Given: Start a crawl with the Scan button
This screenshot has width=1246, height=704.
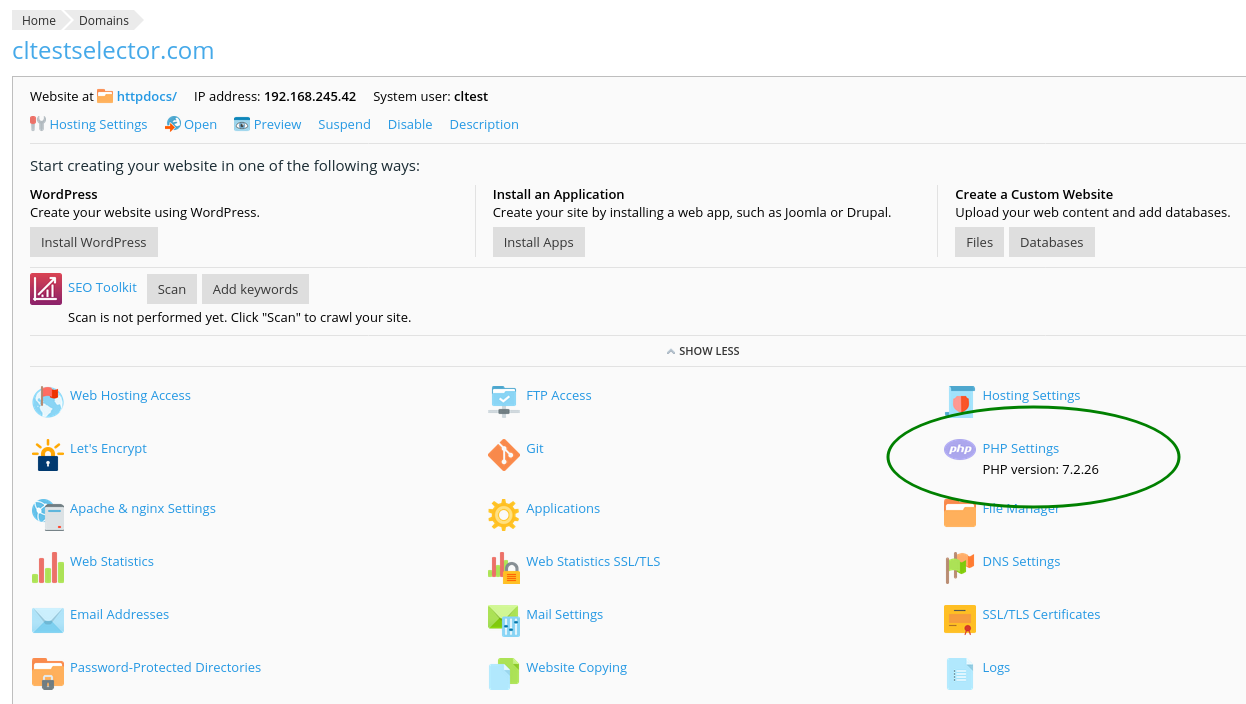Looking at the screenshot, I should pyautogui.click(x=171, y=288).
